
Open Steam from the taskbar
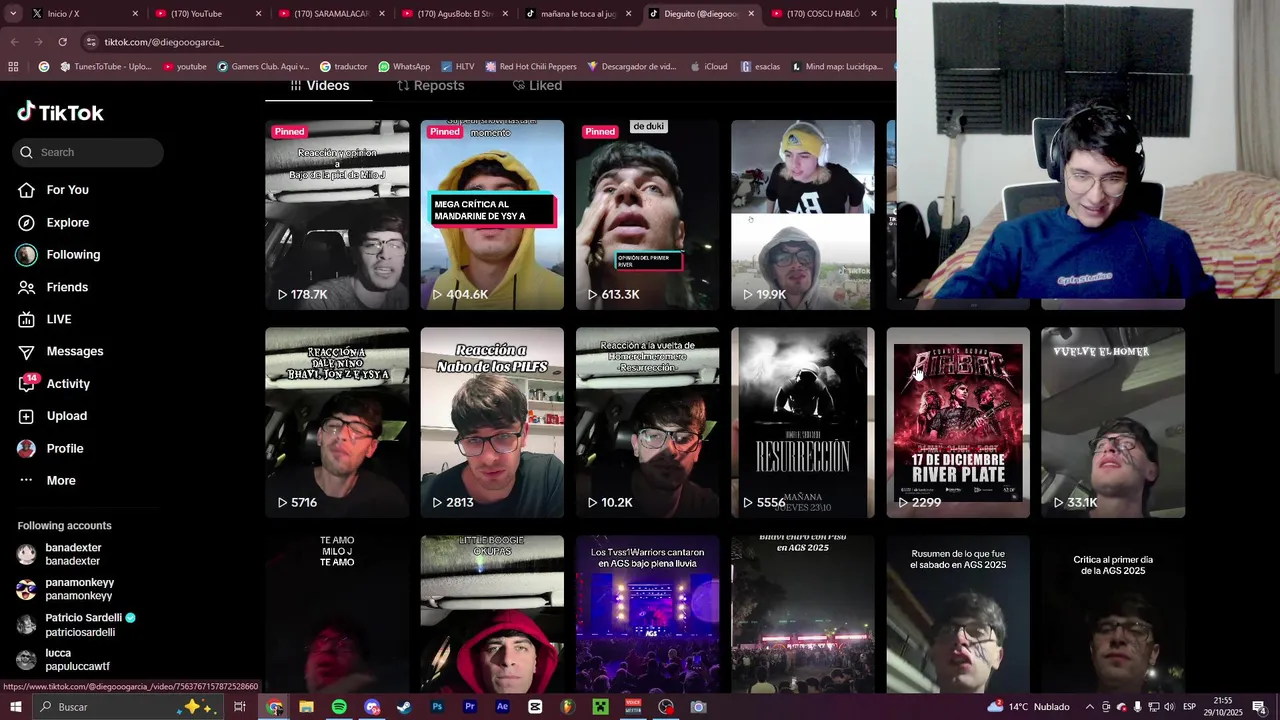tap(404, 707)
